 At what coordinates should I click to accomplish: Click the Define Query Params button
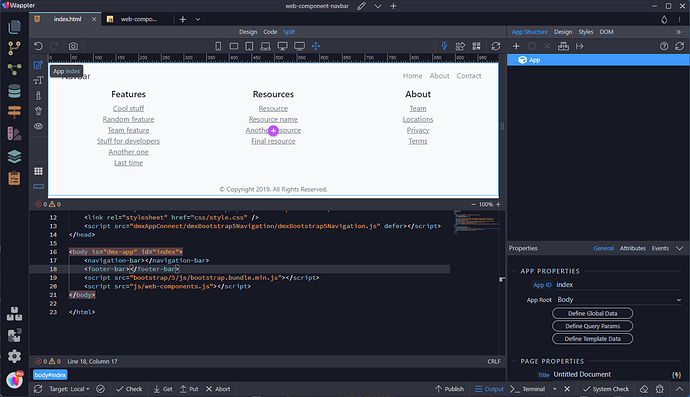tap(592, 326)
